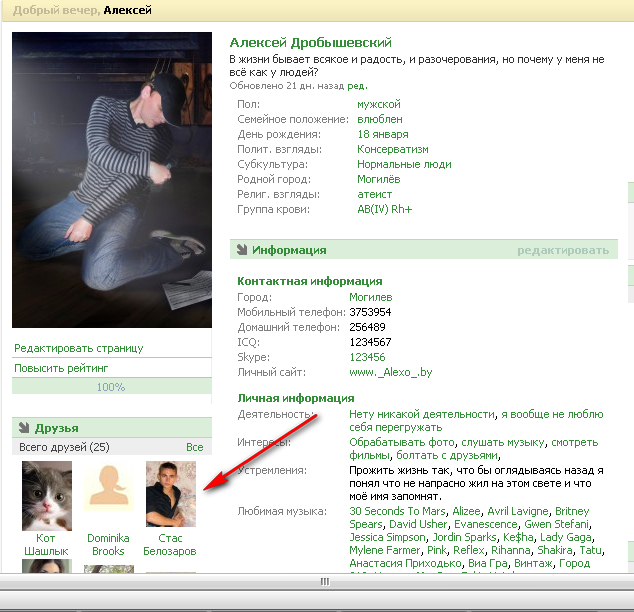Click relationship status влюблен

[380, 119]
